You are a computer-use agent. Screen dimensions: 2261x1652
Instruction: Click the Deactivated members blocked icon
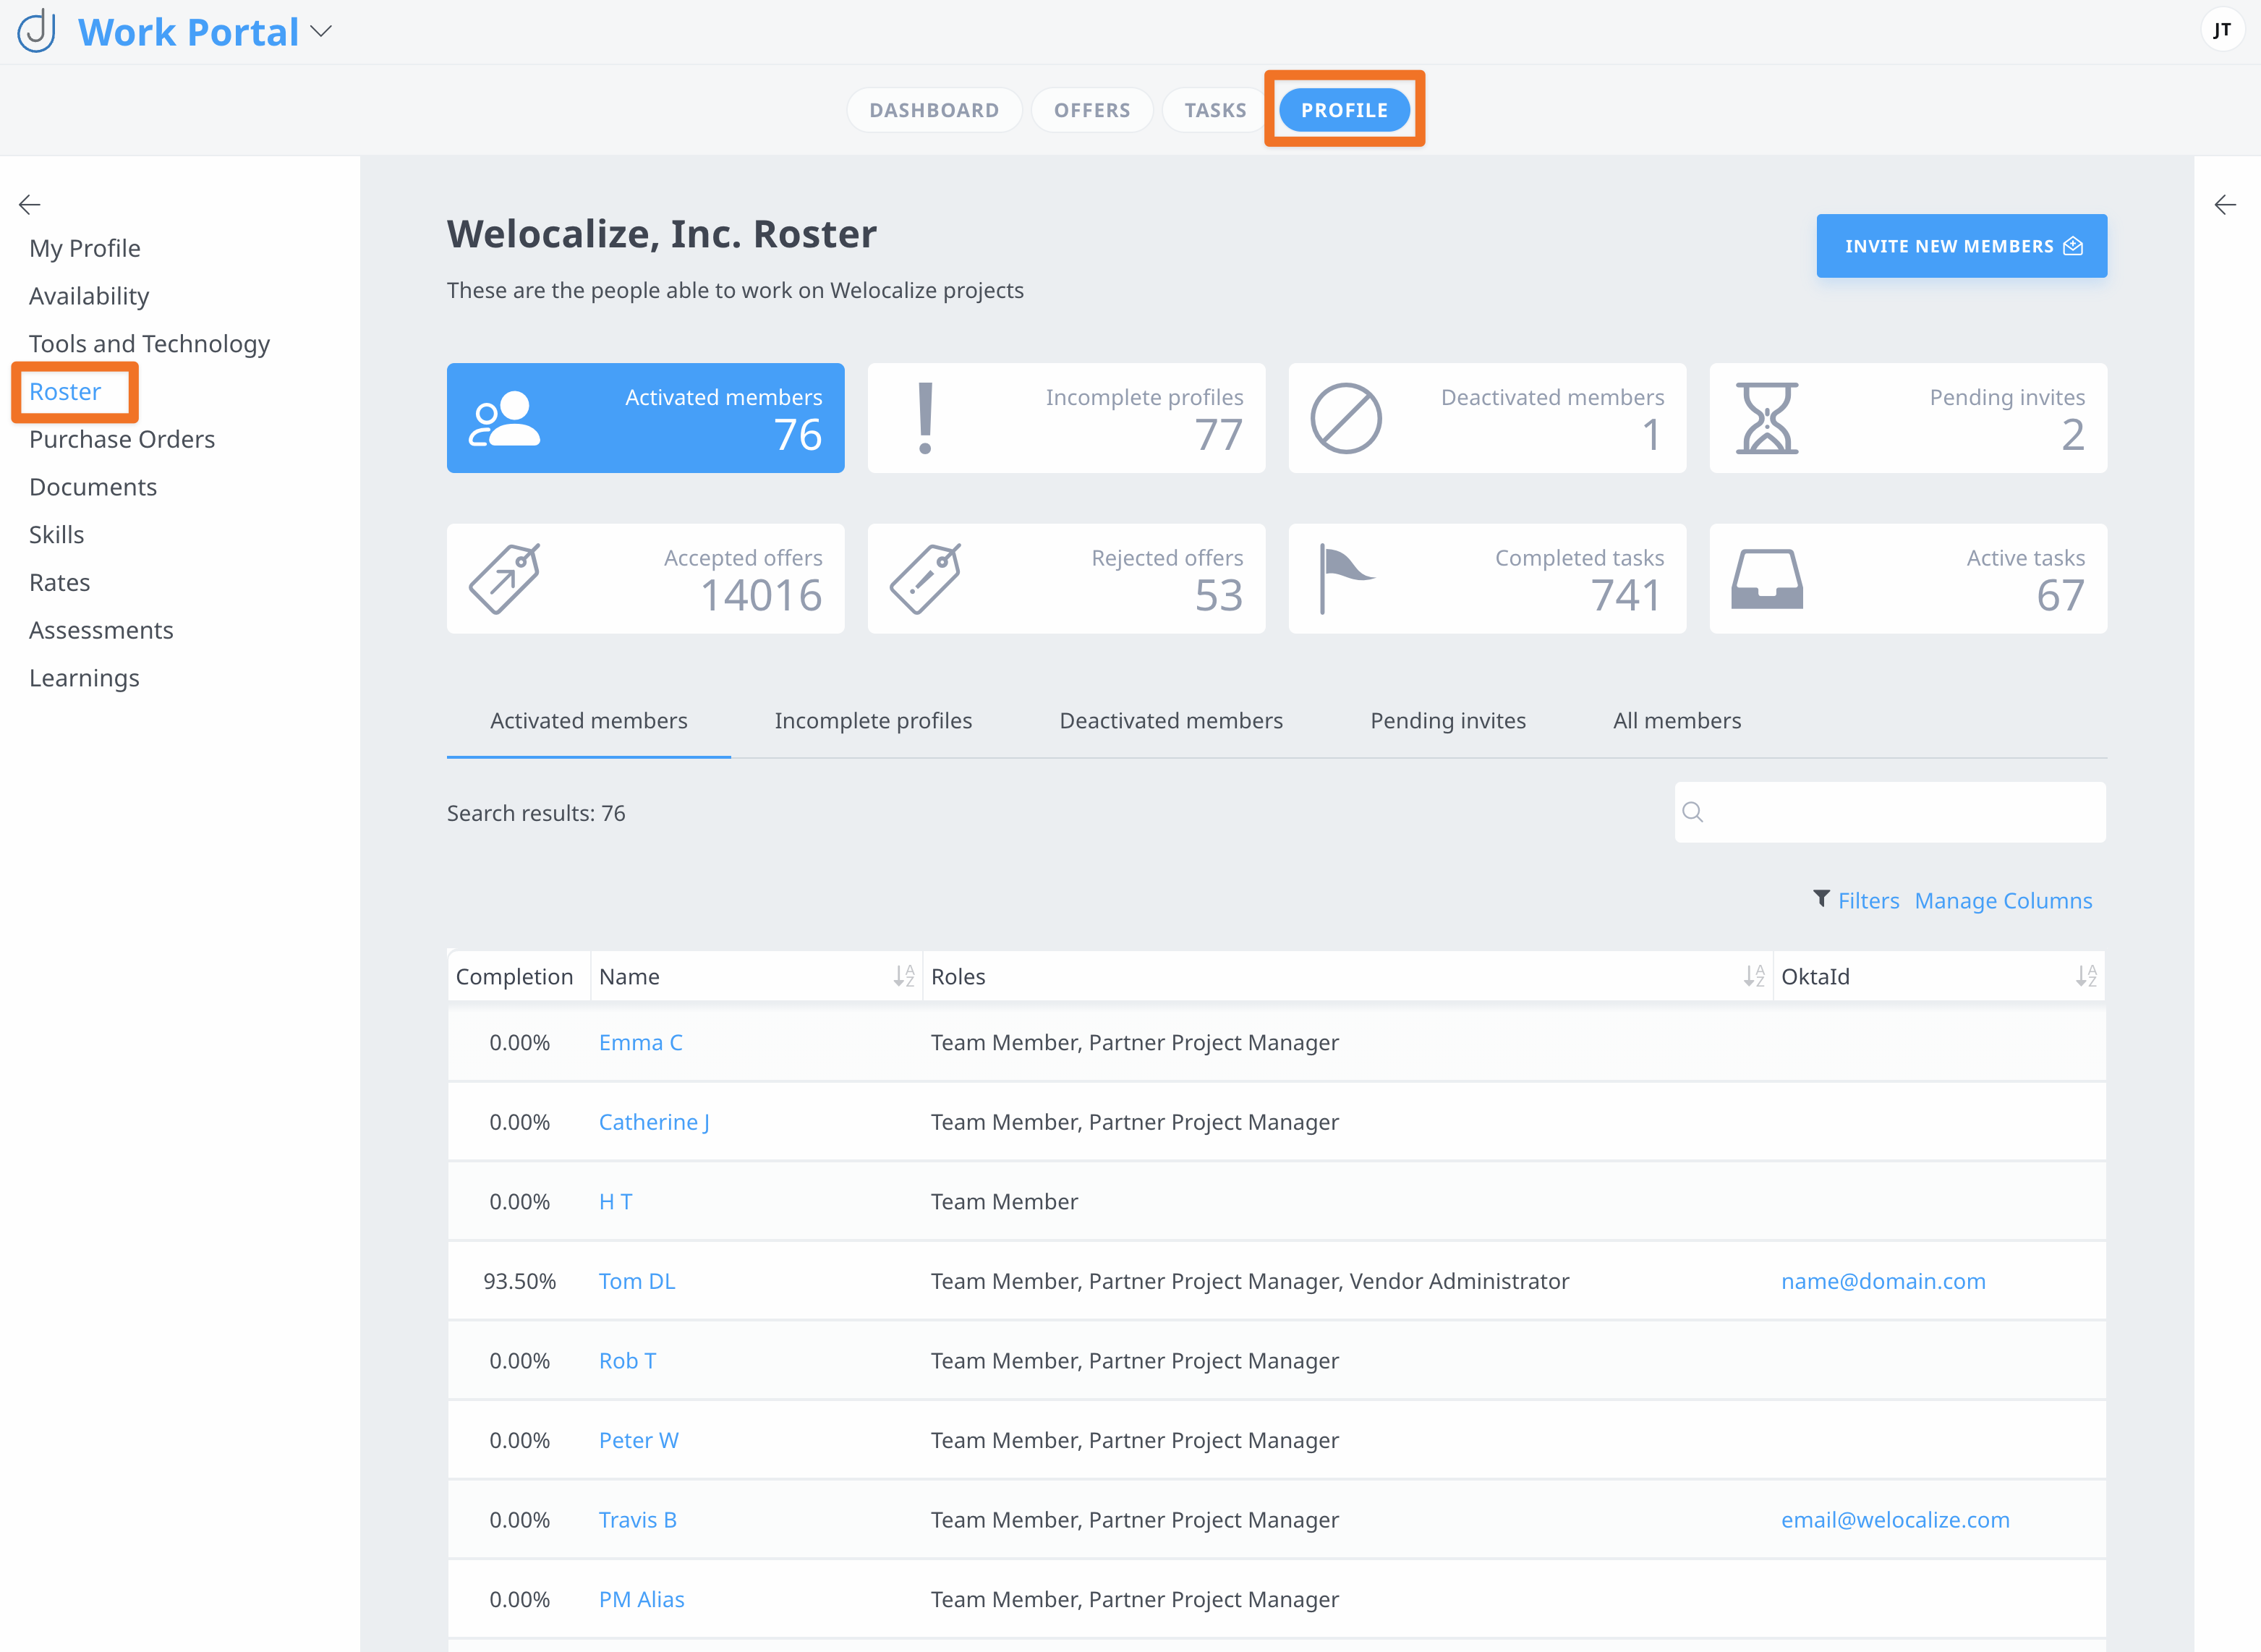(1346, 418)
